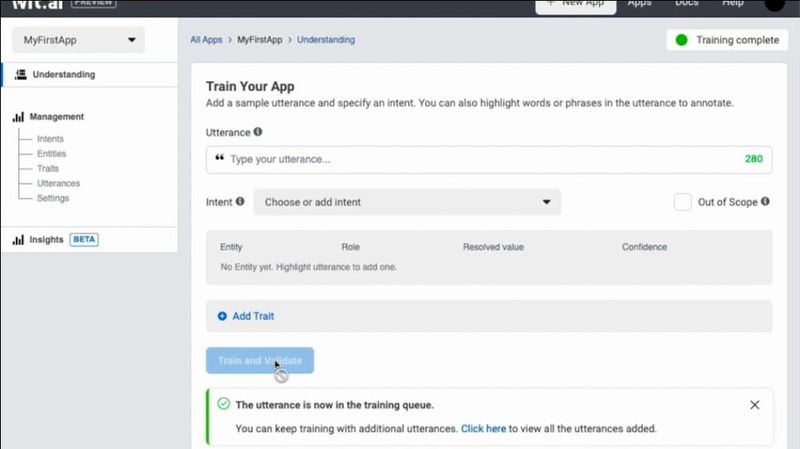Click the Understanding sidebar icon
Image resolution: width=800 pixels, height=449 pixels.
pos(20,74)
